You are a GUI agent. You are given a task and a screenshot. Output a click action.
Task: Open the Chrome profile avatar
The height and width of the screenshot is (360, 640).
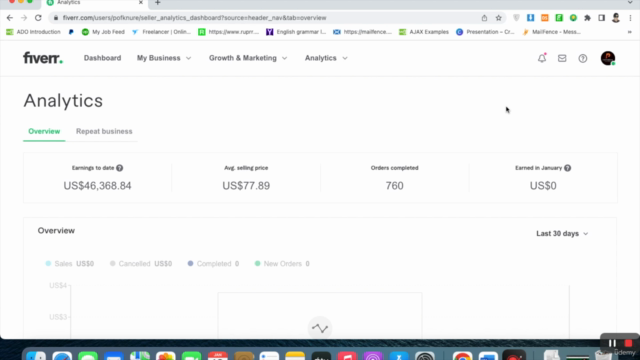[616, 18]
